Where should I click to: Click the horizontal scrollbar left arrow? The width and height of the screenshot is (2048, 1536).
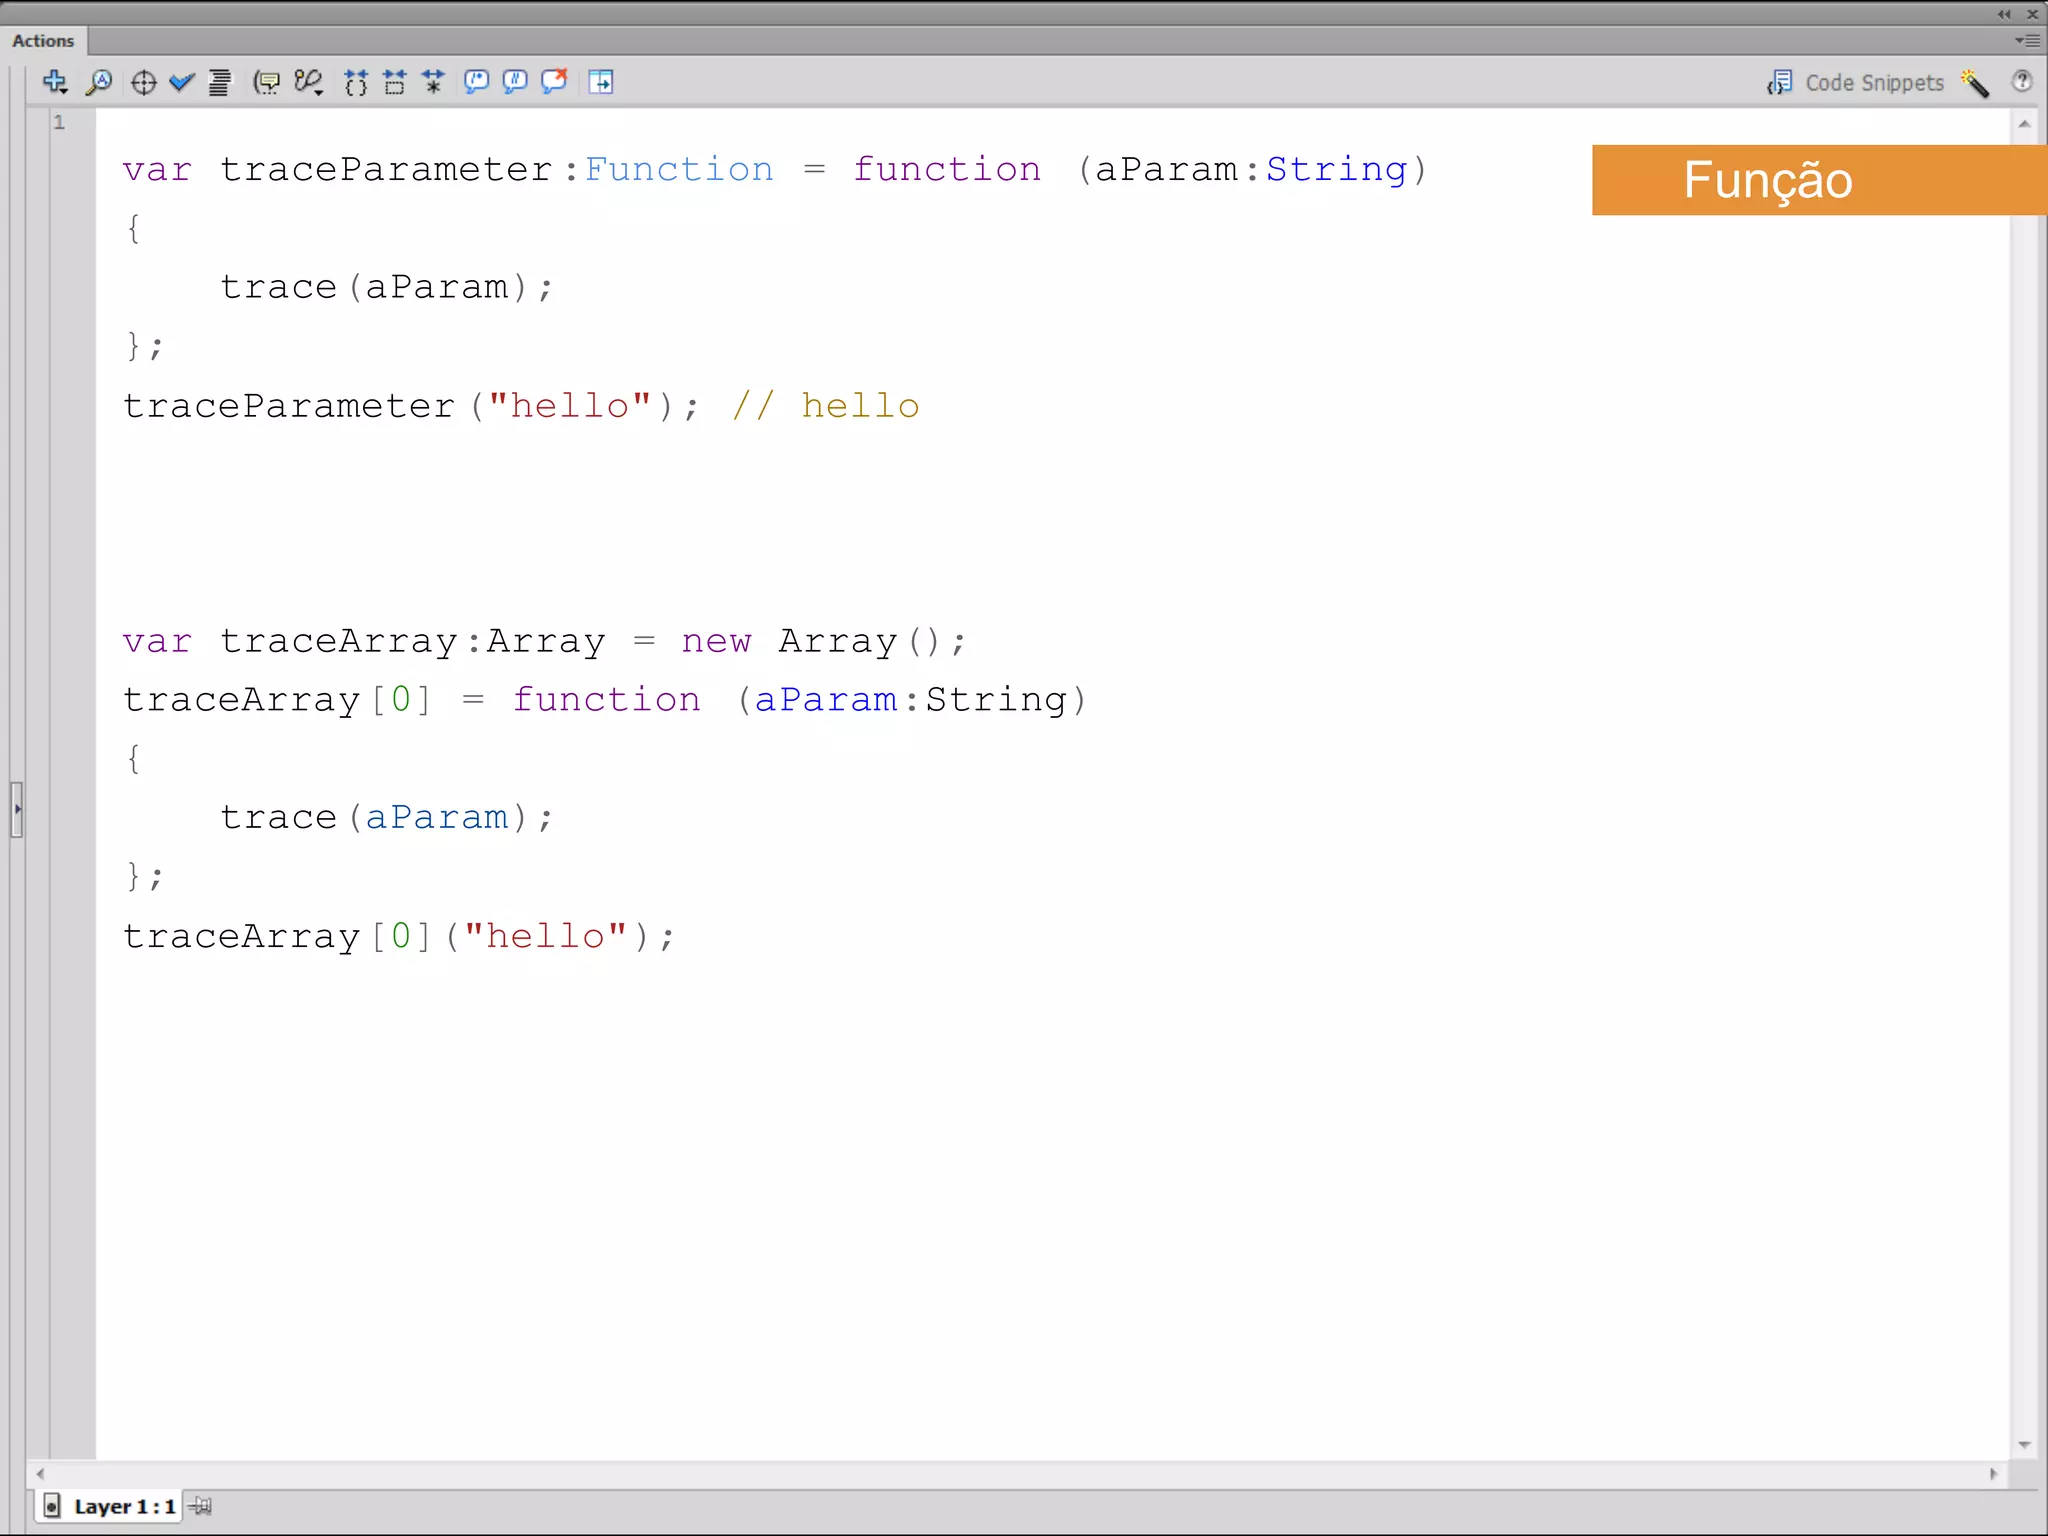tap(40, 1474)
